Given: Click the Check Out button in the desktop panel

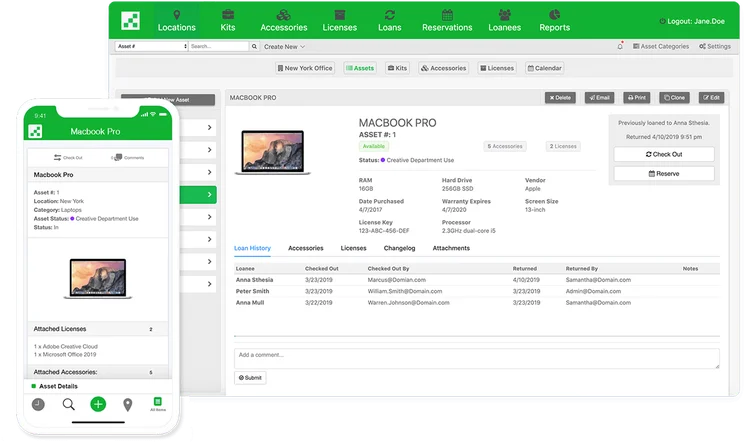Looking at the screenshot, I should coord(664,154).
